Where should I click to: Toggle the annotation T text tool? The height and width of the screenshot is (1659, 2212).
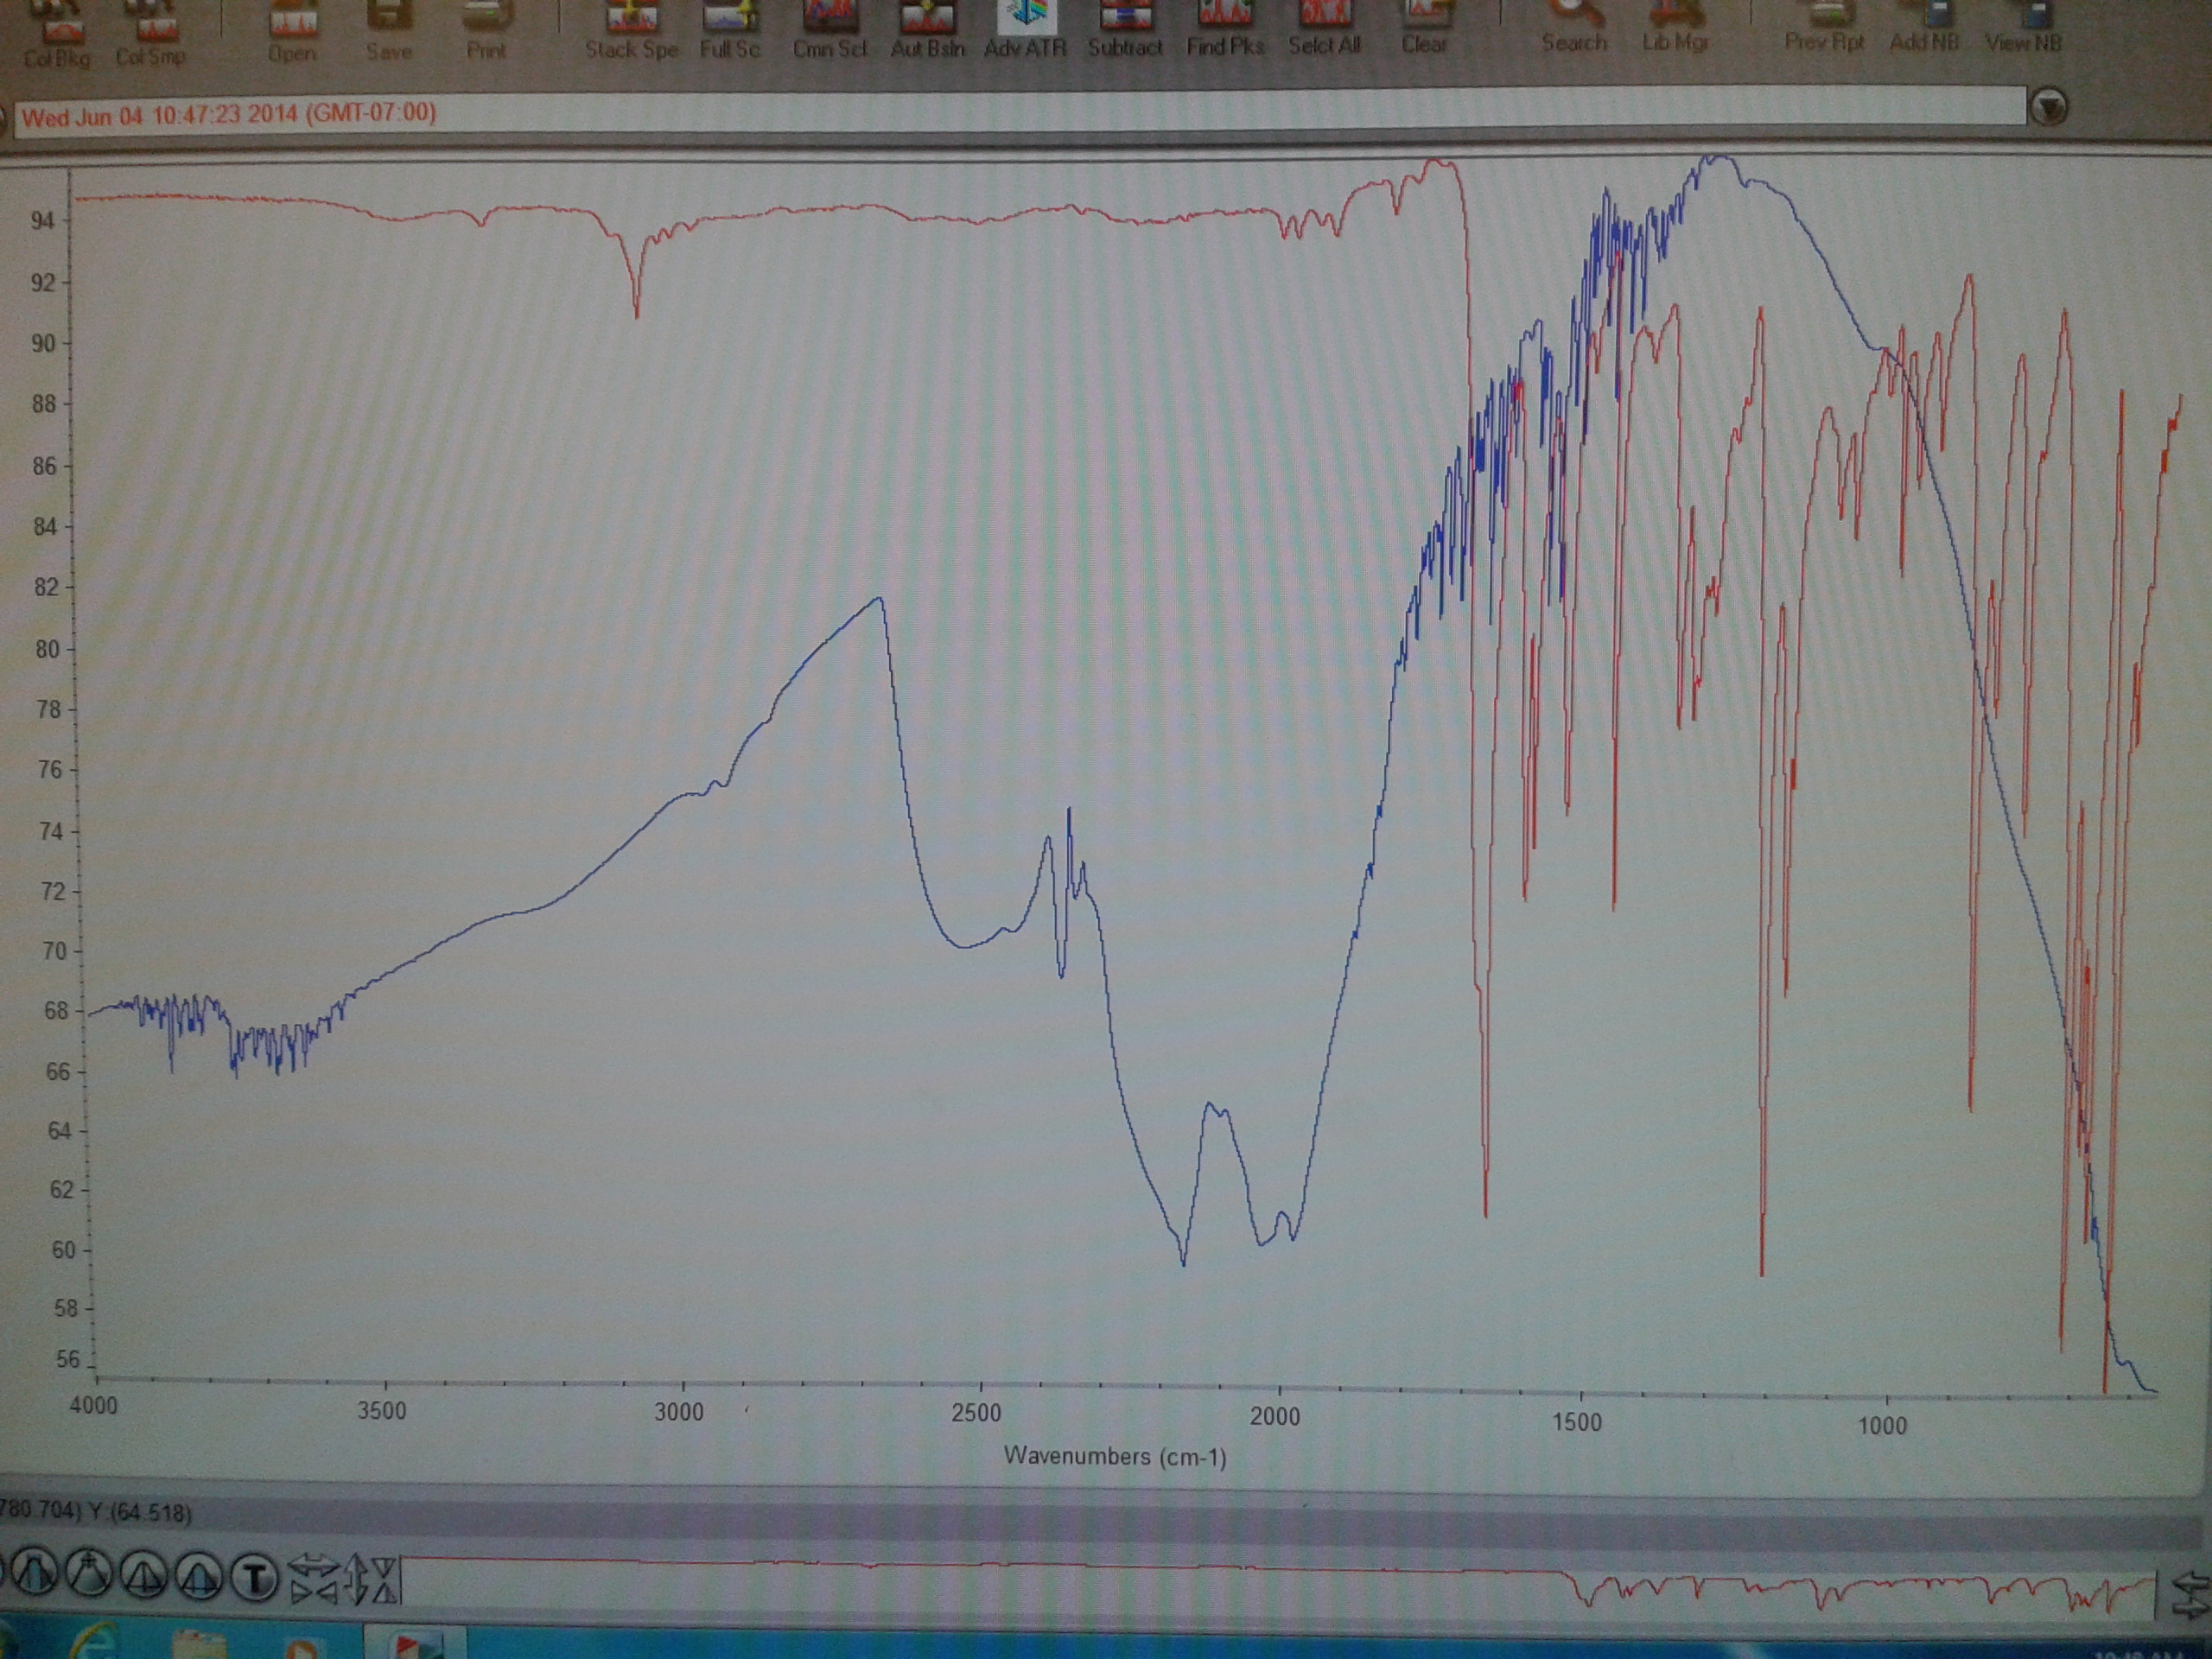click(254, 1579)
